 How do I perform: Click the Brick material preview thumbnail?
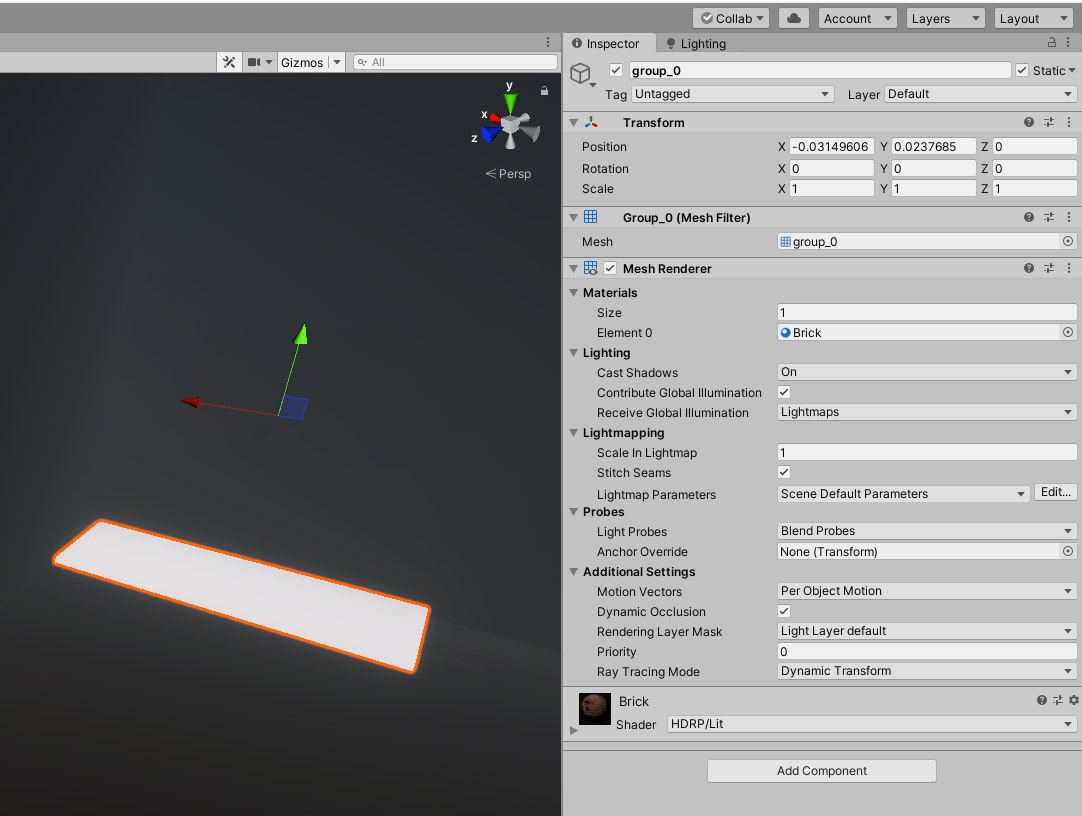pyautogui.click(x=594, y=708)
